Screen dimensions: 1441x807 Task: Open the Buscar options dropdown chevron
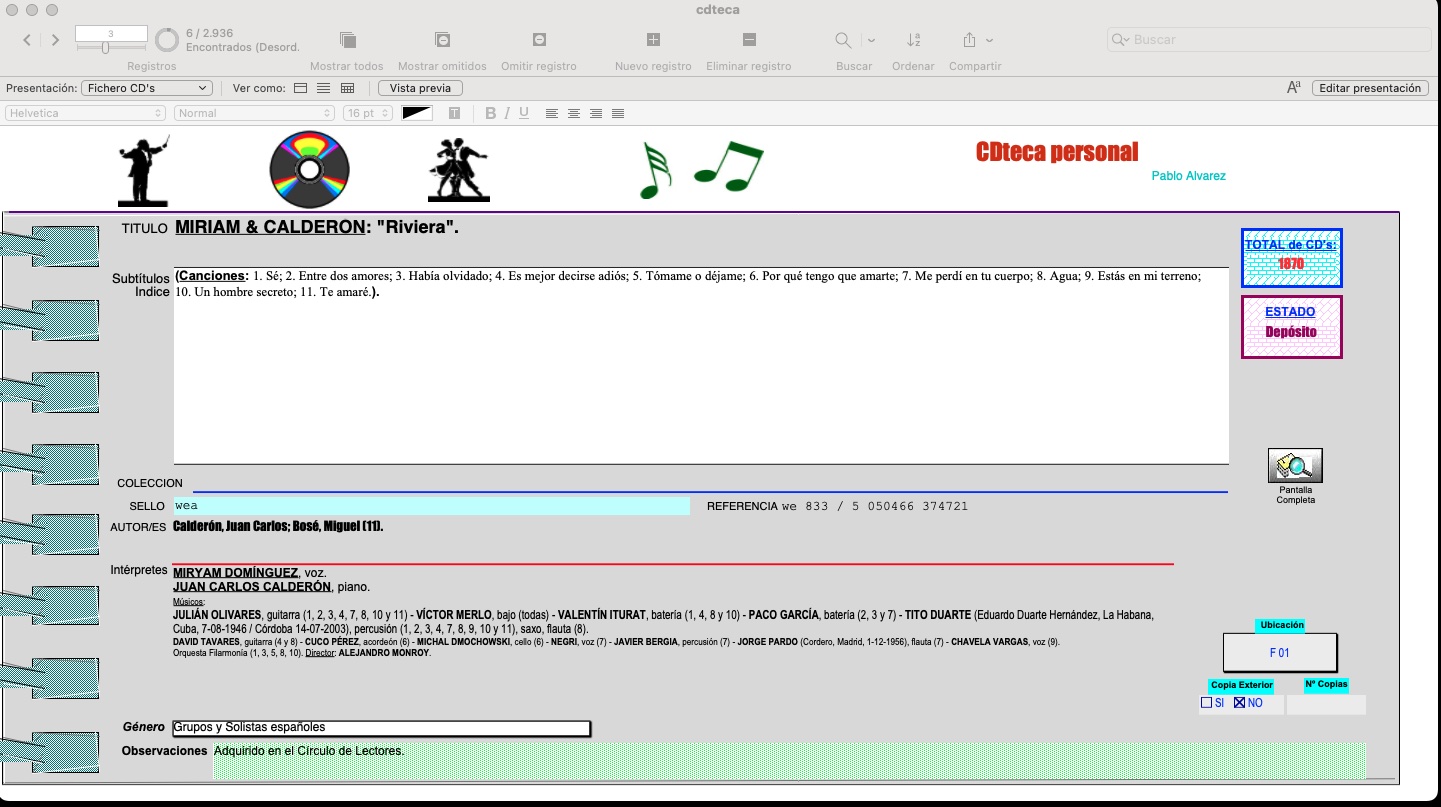coord(871,40)
